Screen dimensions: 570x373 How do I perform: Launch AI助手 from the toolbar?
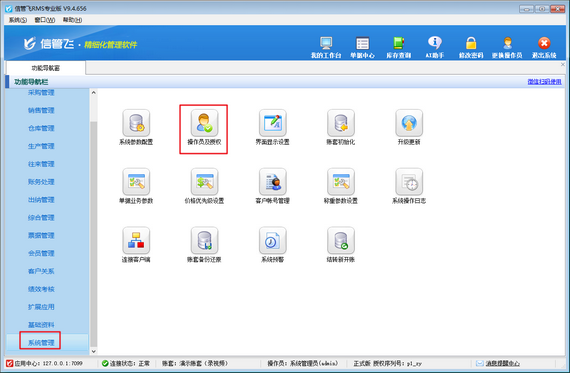435,47
